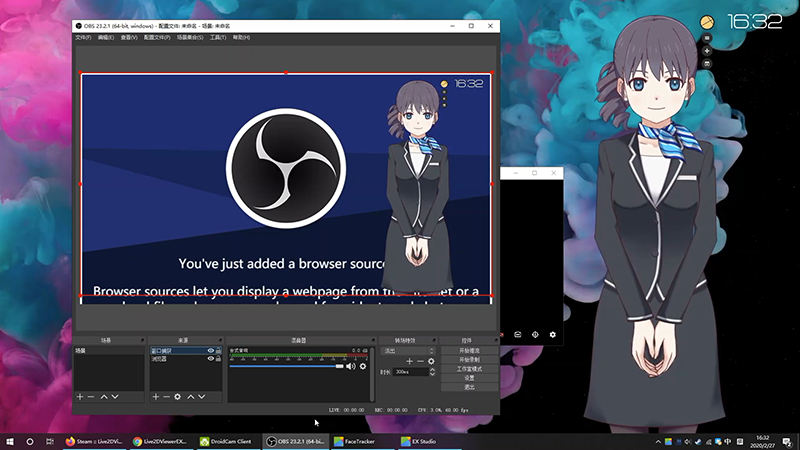Open the Scene Collection menu in OBS
The image size is (800, 450).
click(190, 38)
